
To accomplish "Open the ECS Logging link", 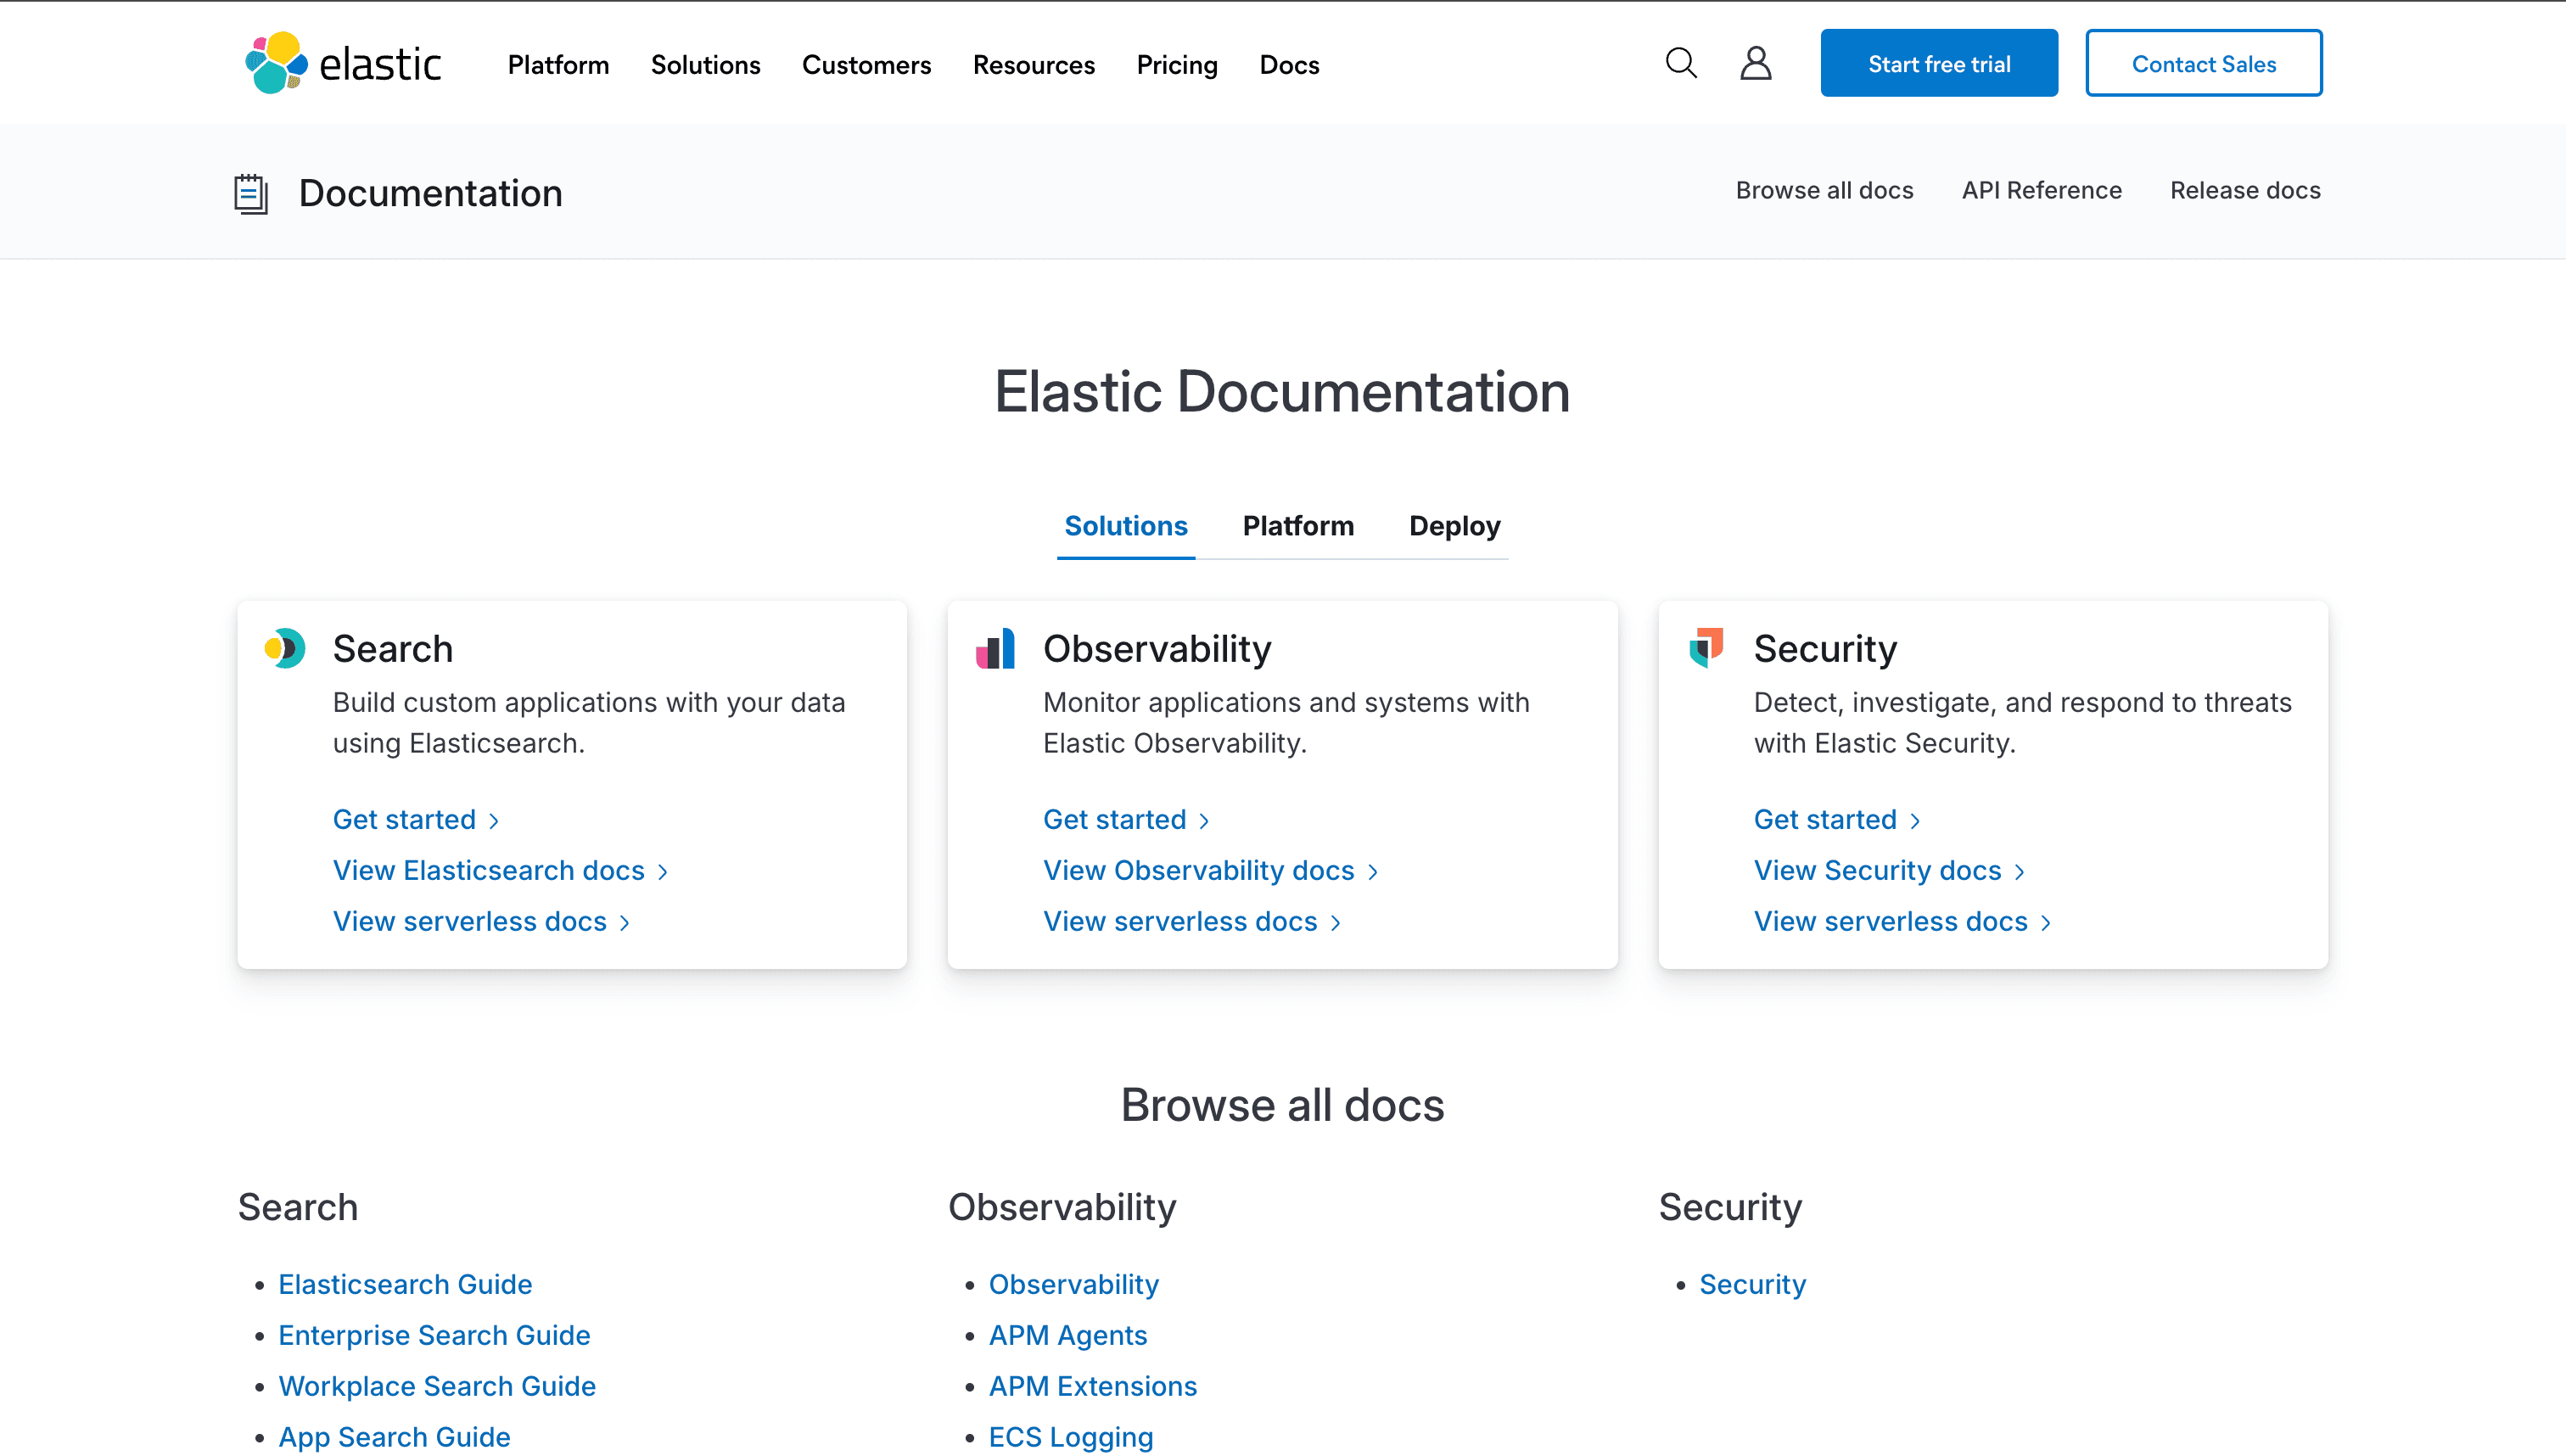I will [1071, 1437].
